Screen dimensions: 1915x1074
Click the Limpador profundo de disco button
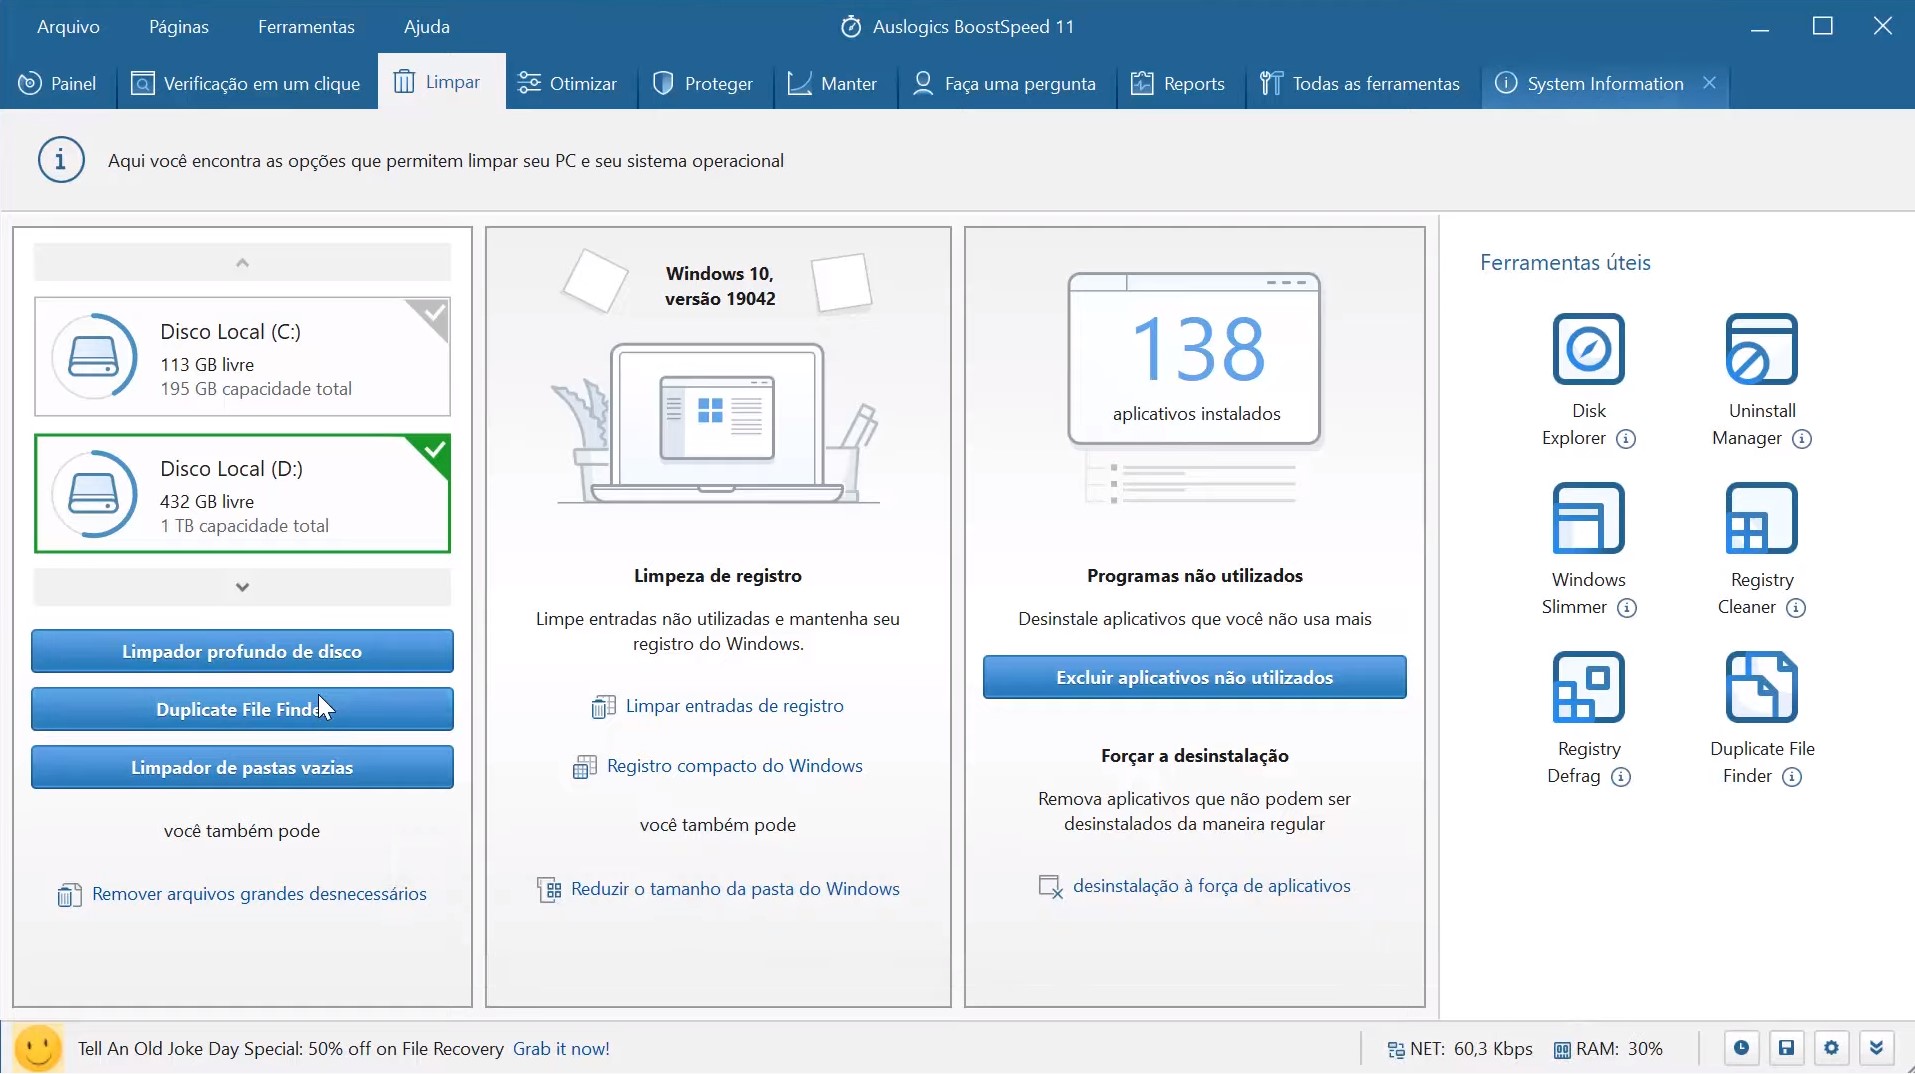tap(242, 651)
